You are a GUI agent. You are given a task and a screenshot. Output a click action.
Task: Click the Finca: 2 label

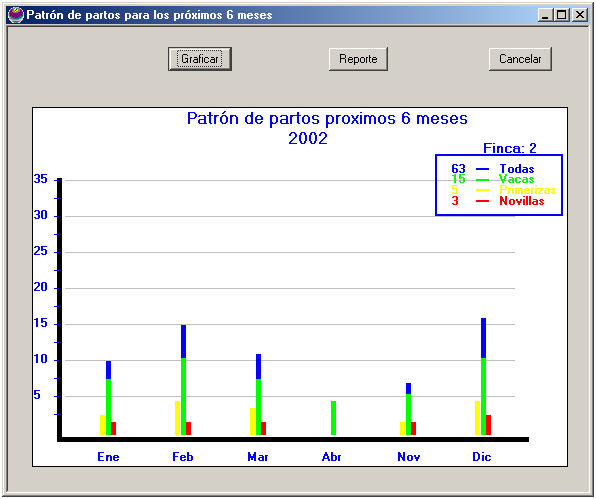pyautogui.click(x=510, y=148)
